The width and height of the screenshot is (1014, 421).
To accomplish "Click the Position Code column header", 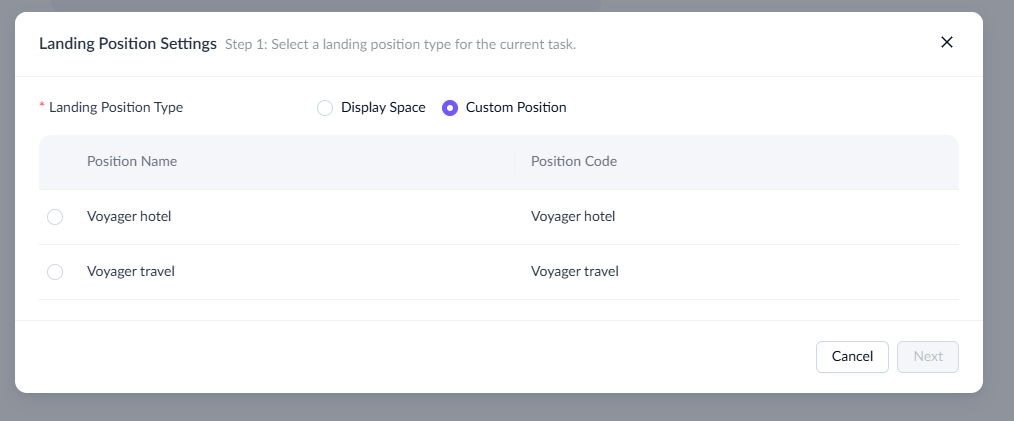I will point(574,162).
